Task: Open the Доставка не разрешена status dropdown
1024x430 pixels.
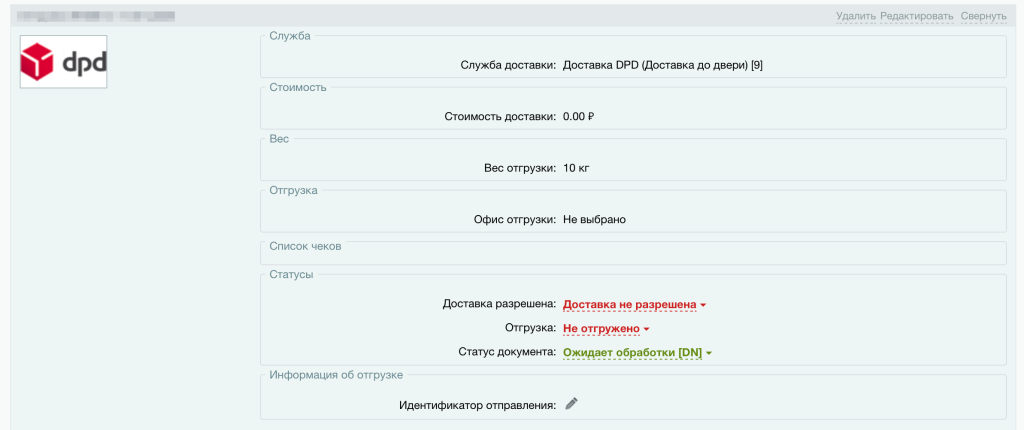Action: point(634,304)
